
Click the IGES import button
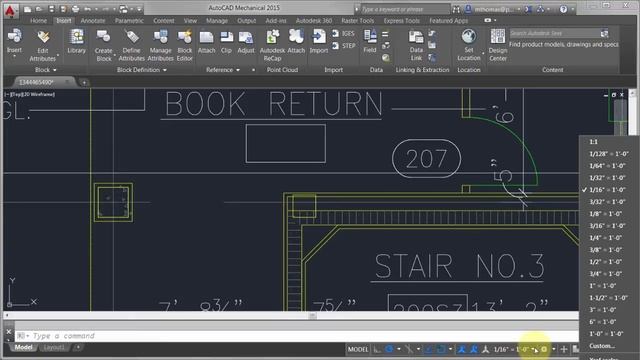coord(343,33)
